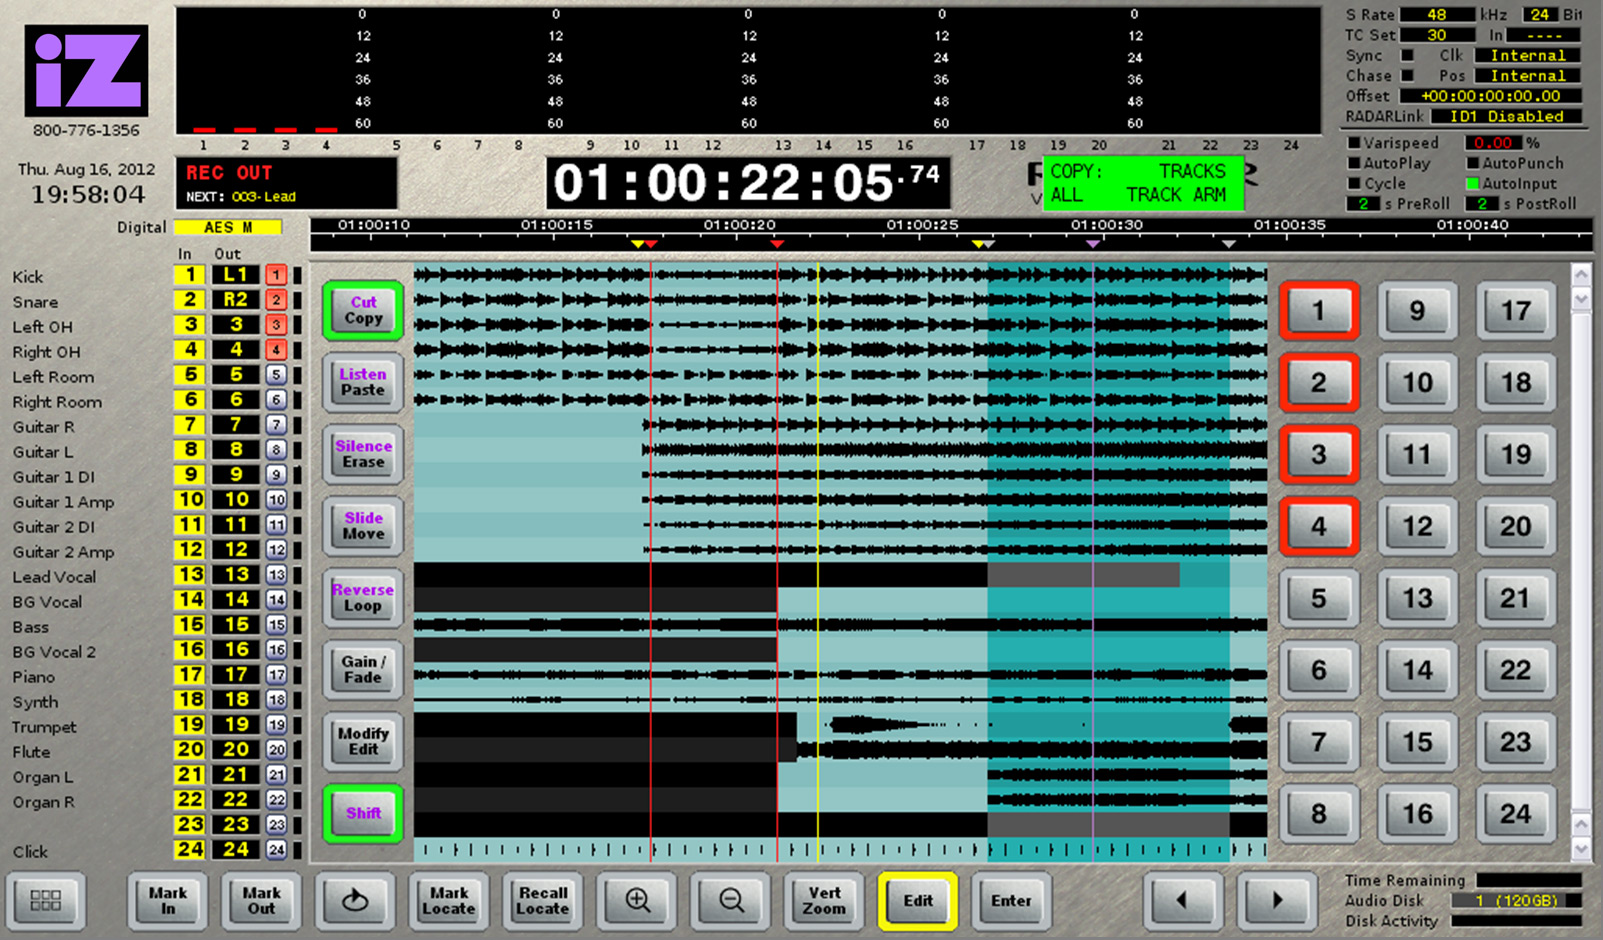Click the waveform vertical scrollbar down arrow

pyautogui.click(x=1581, y=848)
